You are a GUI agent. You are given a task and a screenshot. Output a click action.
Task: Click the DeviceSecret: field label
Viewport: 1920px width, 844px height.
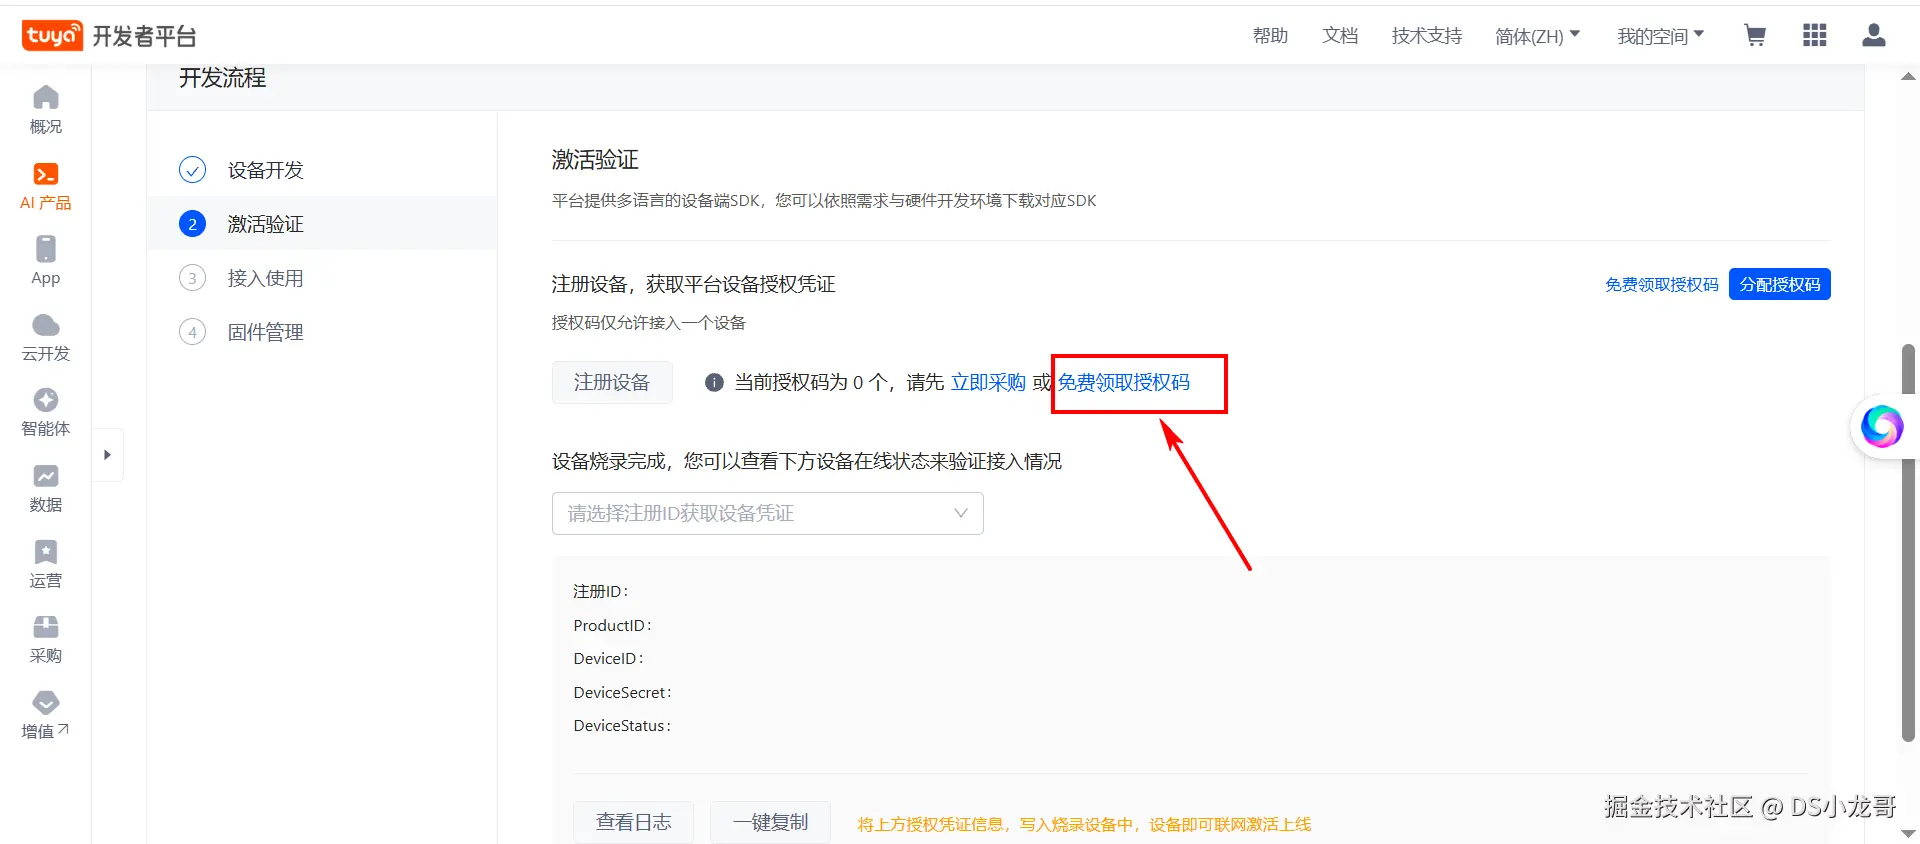coord(622,692)
